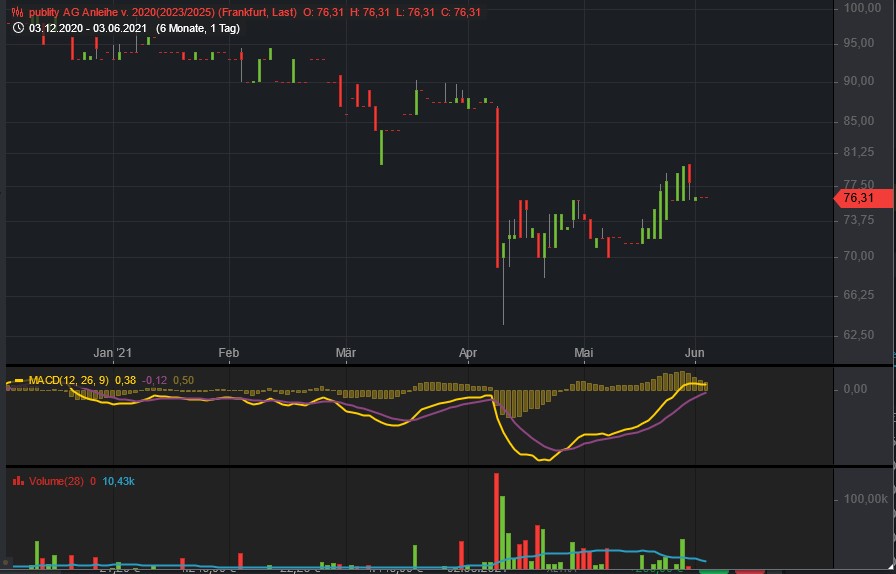Click the yellow MACD line legend icon
This screenshot has width=896, height=574.
tap(18, 380)
